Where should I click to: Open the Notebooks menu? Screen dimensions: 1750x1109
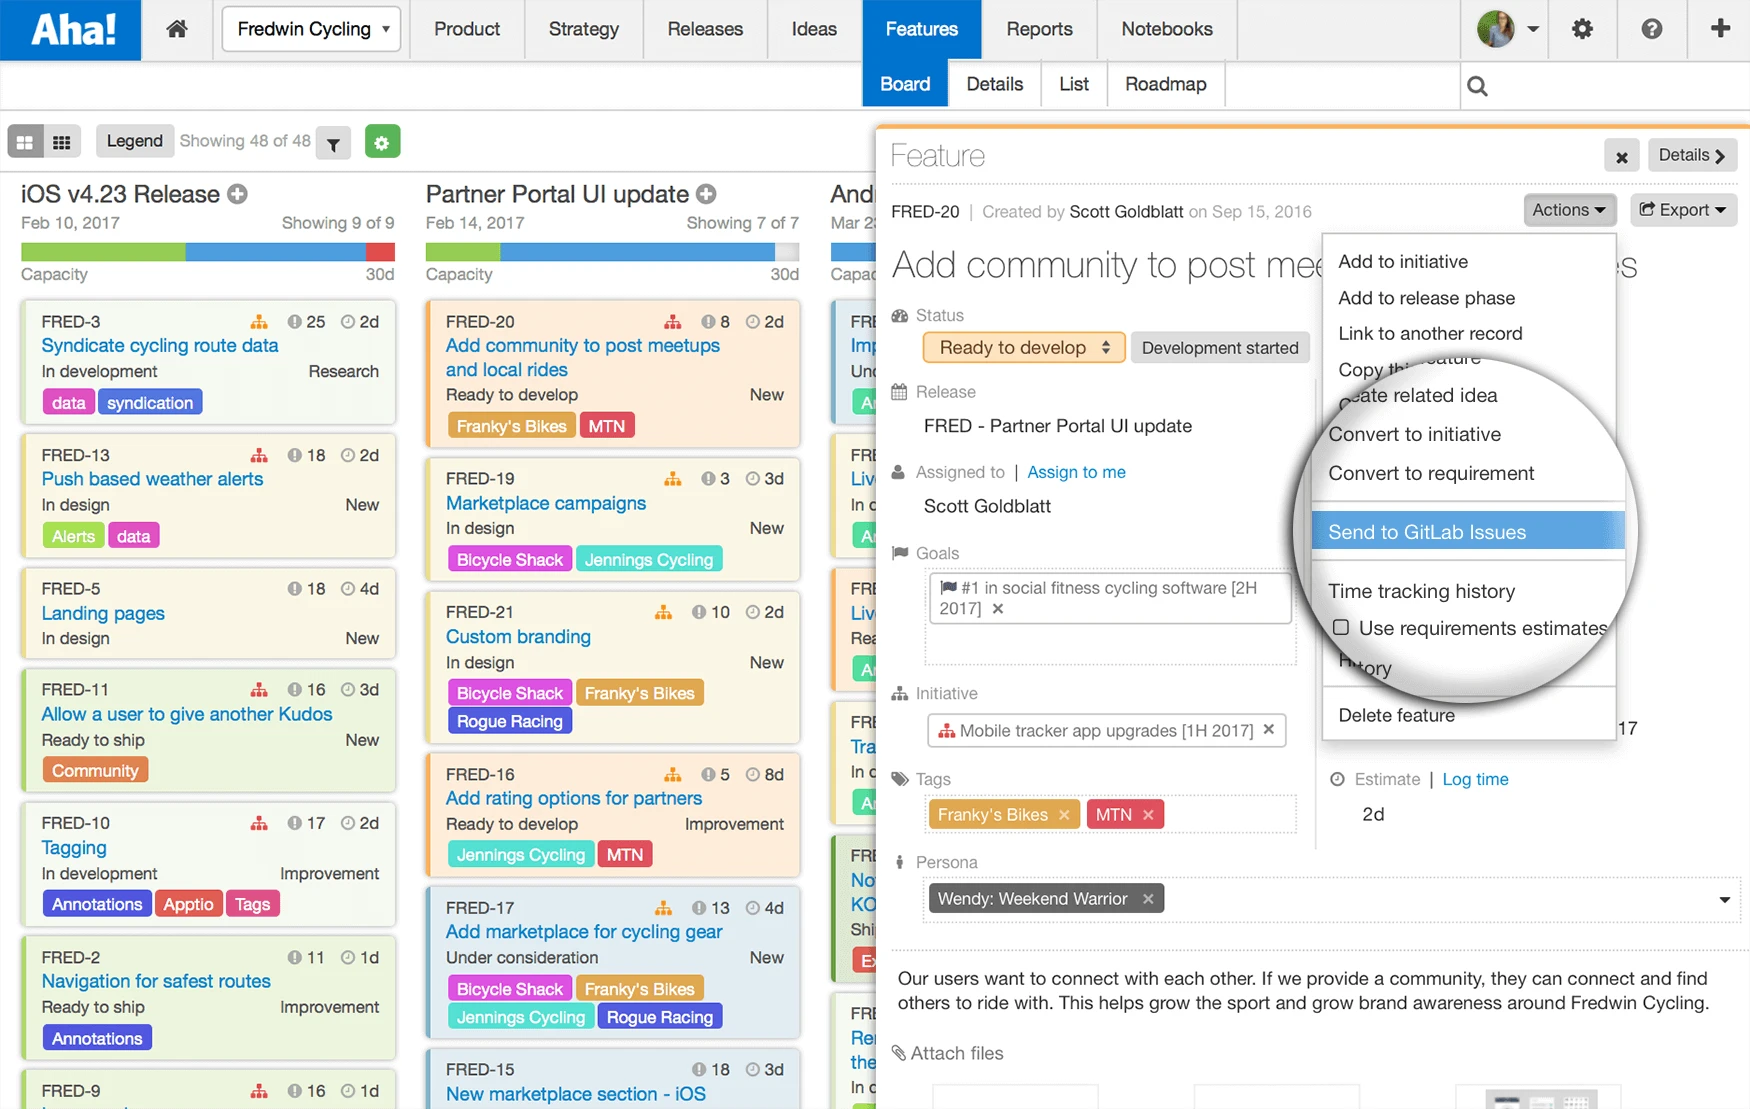(1167, 29)
